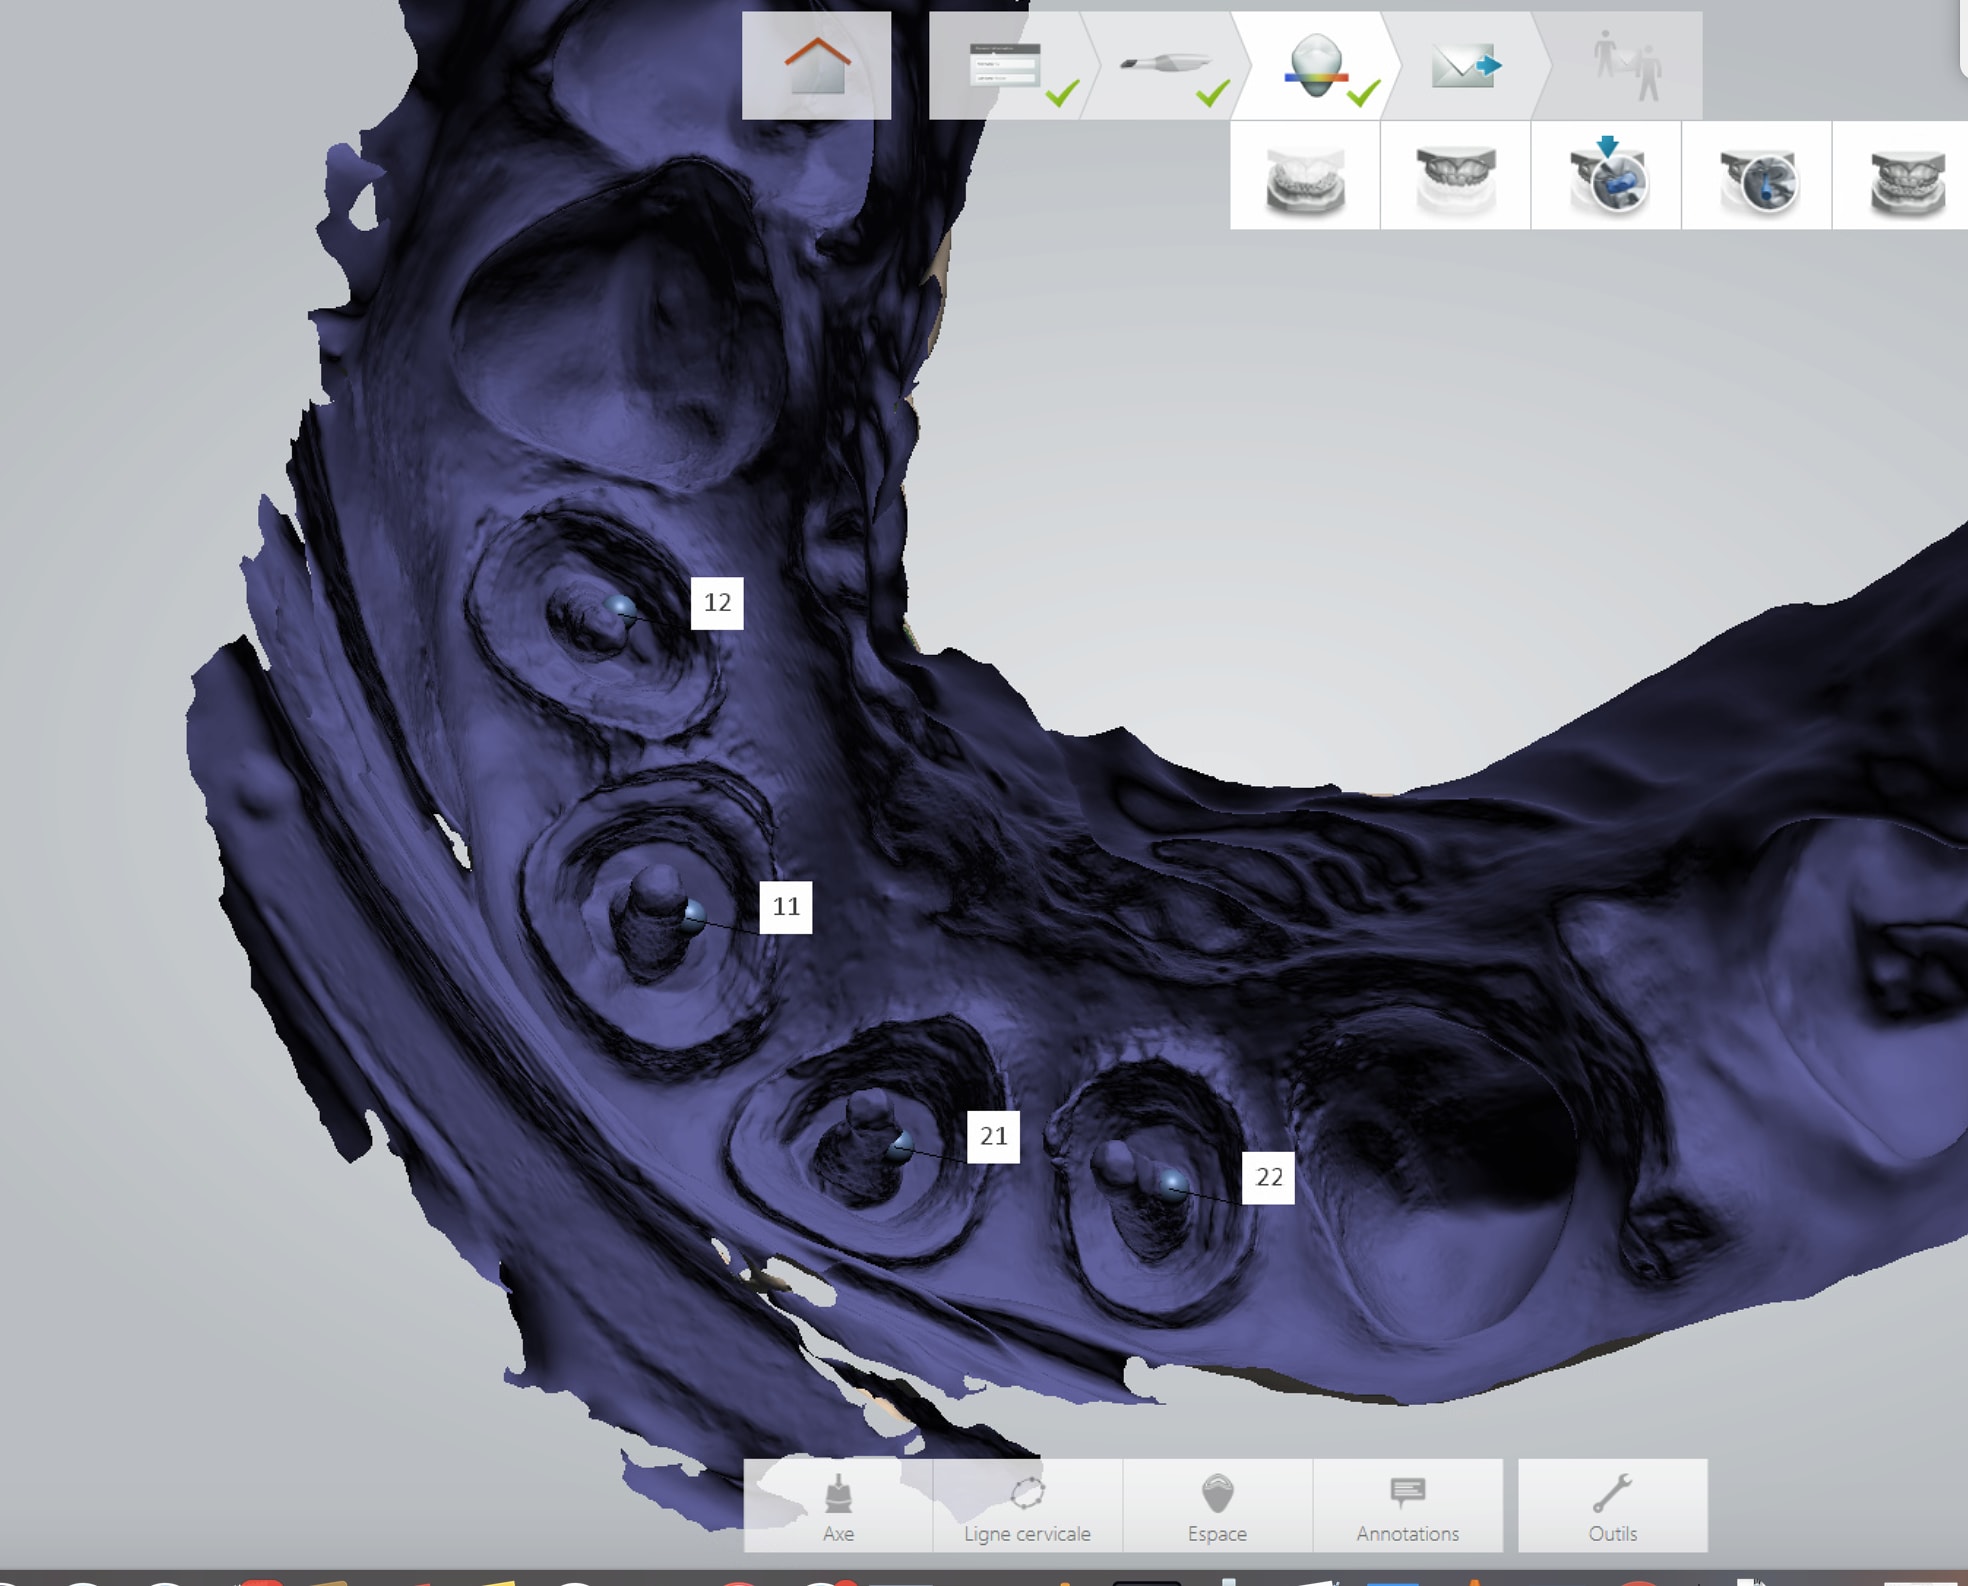Select the tooth 21 annotation label
Screen dimensions: 1968x1586
(x=993, y=1136)
